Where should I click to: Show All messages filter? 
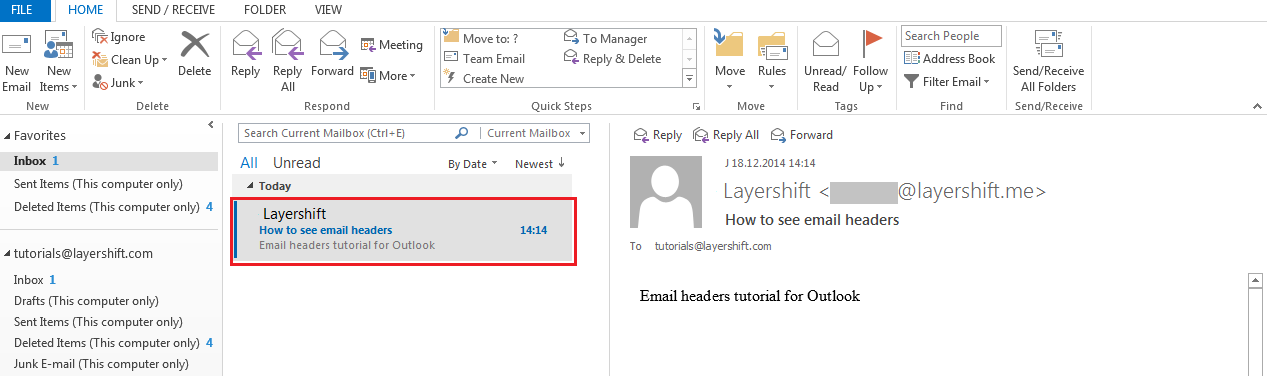point(249,163)
